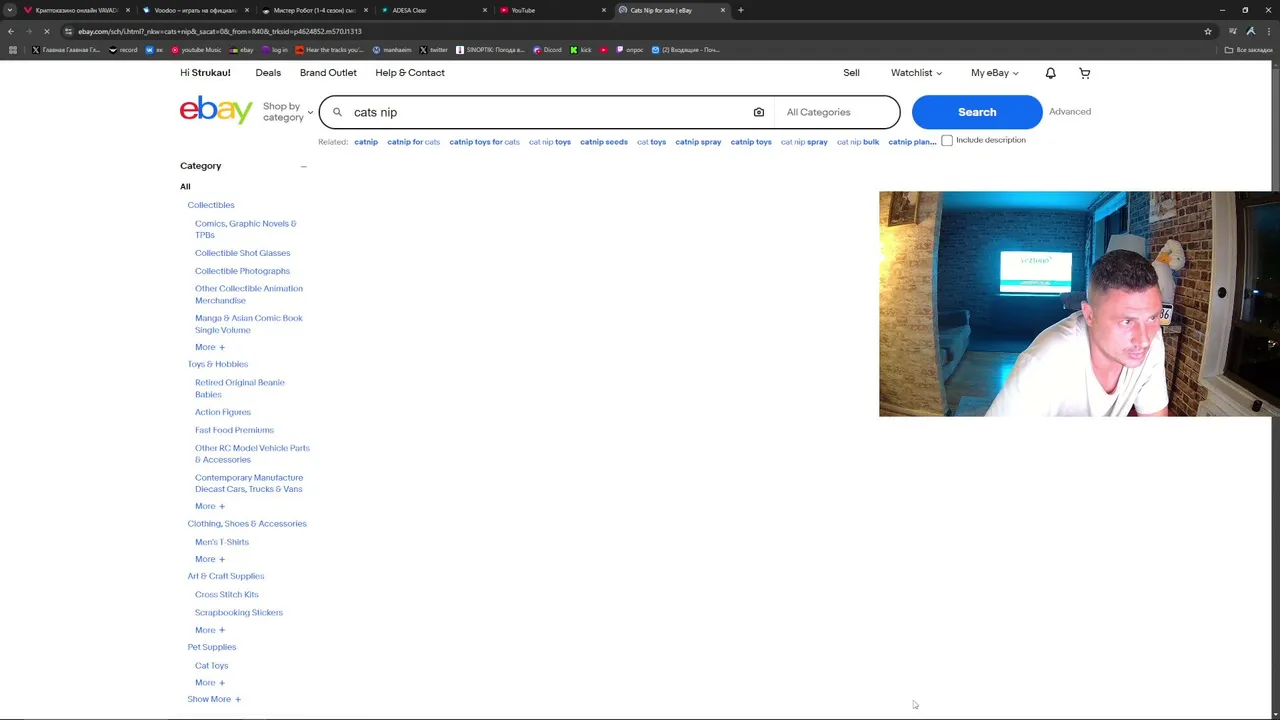The height and width of the screenshot is (720, 1280).
Task: Select Men's T-Shirts category
Action: (x=222, y=542)
